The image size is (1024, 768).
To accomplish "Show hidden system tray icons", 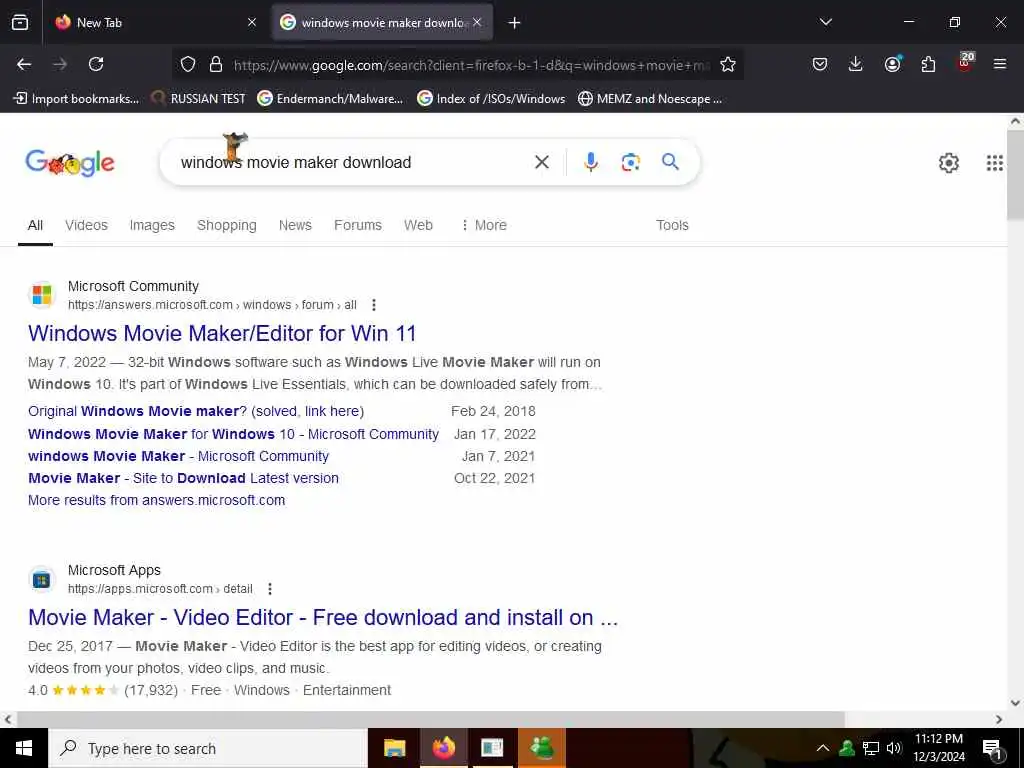I will coord(823,748).
